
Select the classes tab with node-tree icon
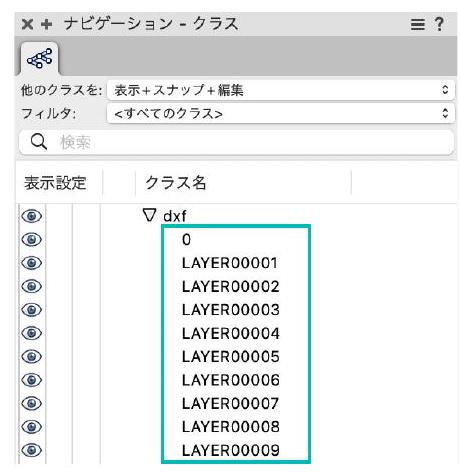click(40, 59)
